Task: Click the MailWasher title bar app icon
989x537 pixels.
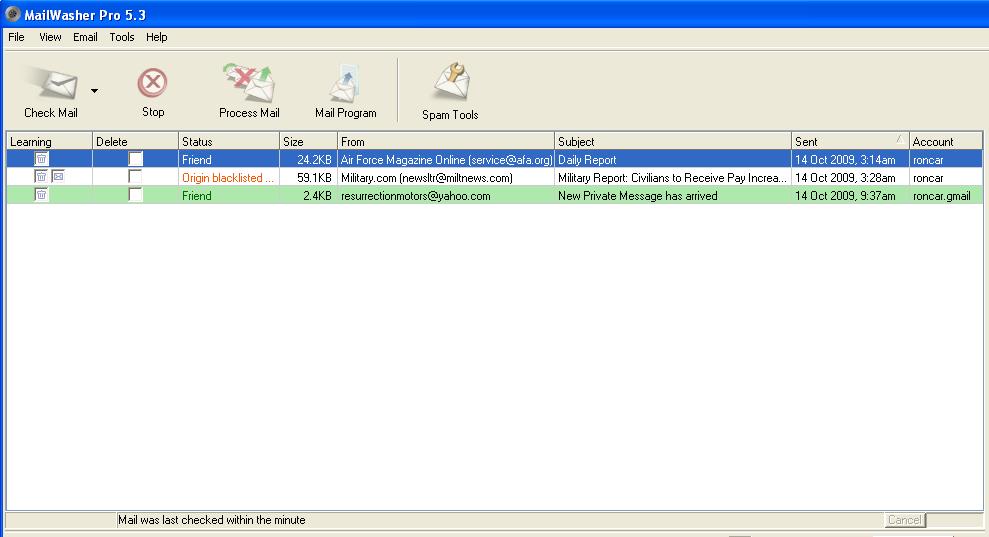Action: pos(13,14)
